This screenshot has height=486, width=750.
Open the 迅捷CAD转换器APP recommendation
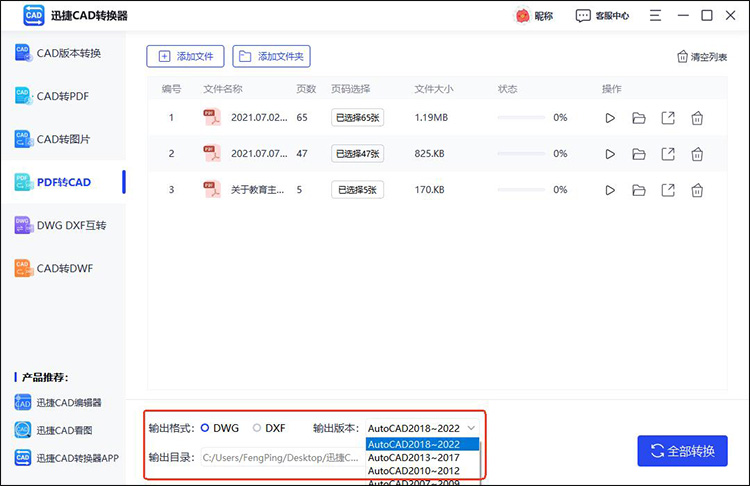[x=66, y=458]
